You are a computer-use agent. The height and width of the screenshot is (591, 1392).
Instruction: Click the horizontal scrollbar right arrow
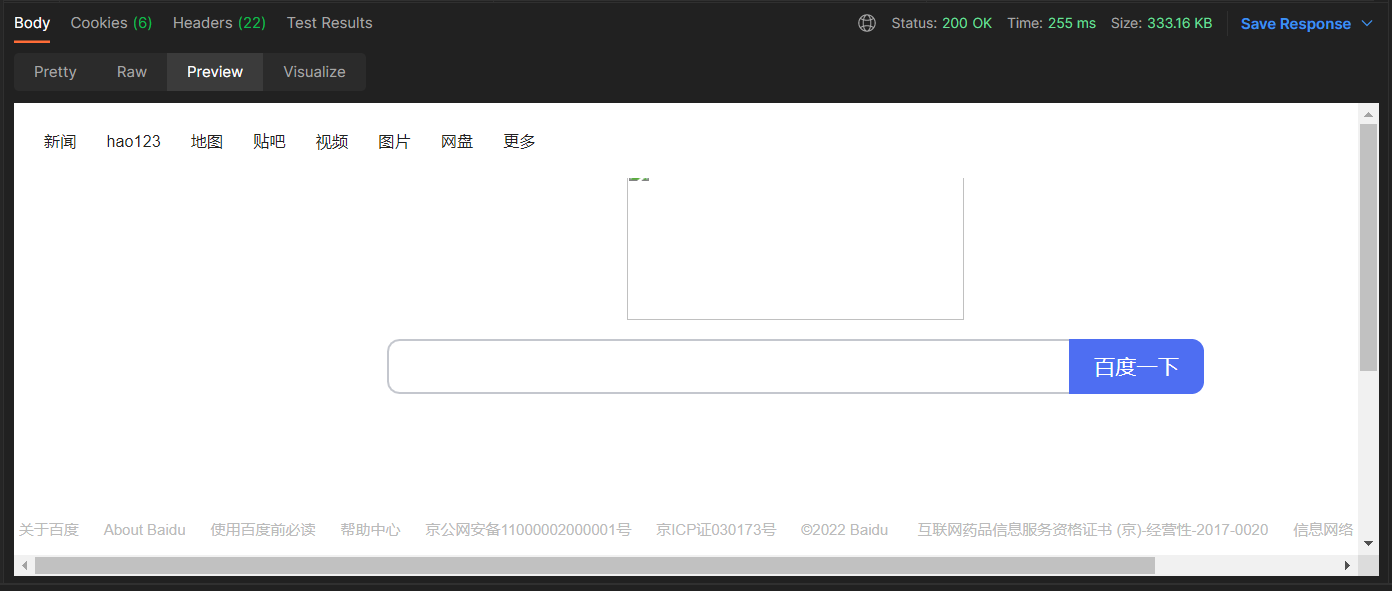(1347, 566)
